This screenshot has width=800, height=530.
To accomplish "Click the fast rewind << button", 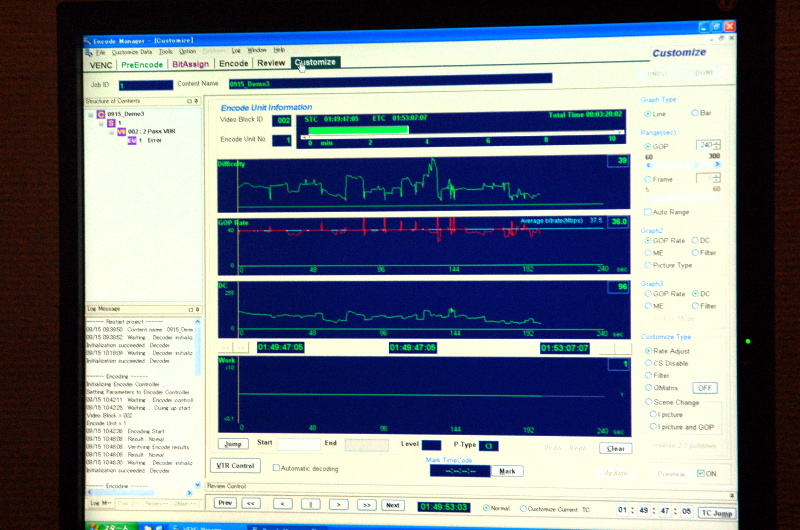I will 251,504.
